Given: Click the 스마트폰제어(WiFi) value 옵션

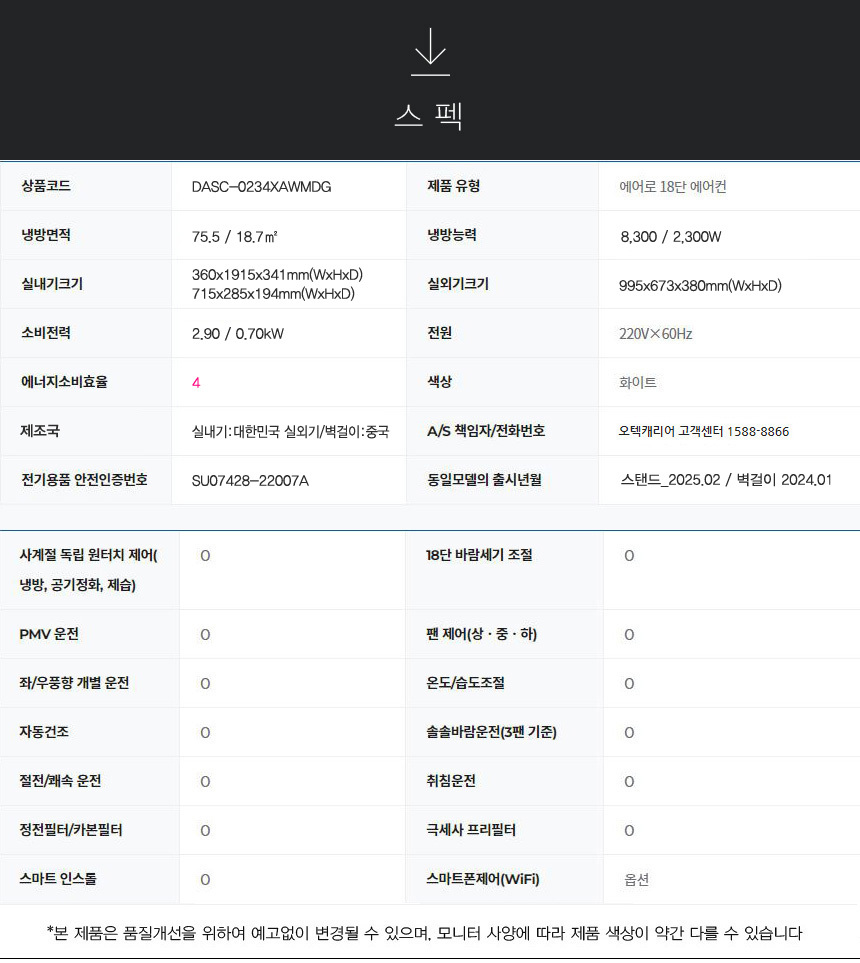Looking at the screenshot, I should click(x=636, y=880).
